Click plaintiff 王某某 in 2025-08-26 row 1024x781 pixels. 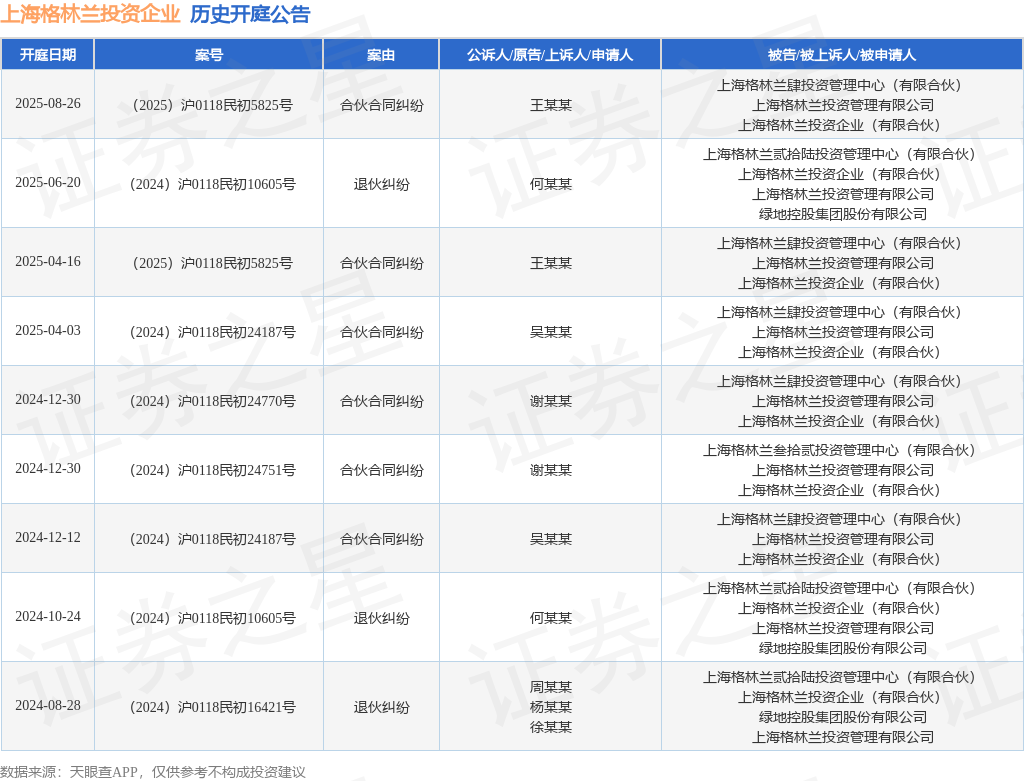pyautogui.click(x=551, y=105)
